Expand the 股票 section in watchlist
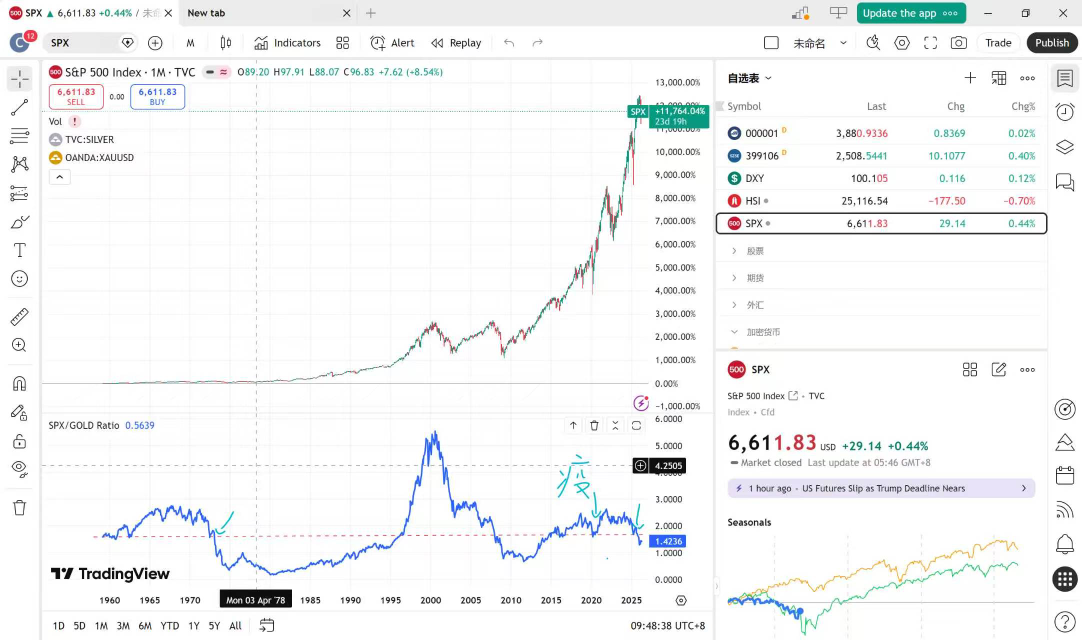The height and width of the screenshot is (640, 1082). (x=755, y=251)
